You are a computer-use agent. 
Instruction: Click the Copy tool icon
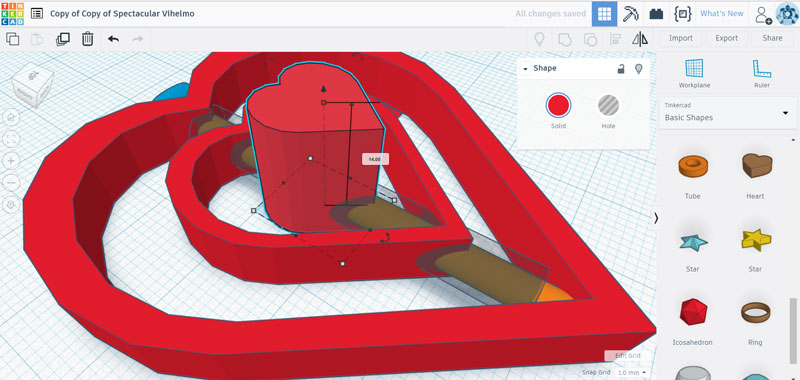pyautogui.click(x=12, y=39)
